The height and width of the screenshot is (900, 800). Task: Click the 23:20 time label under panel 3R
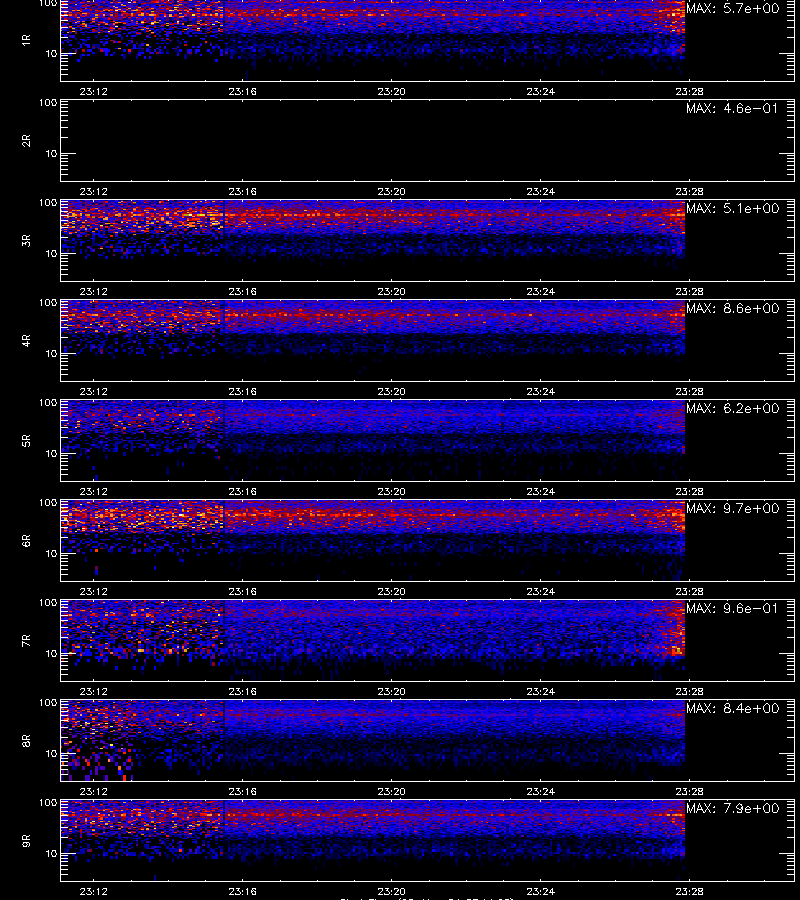pyautogui.click(x=391, y=291)
